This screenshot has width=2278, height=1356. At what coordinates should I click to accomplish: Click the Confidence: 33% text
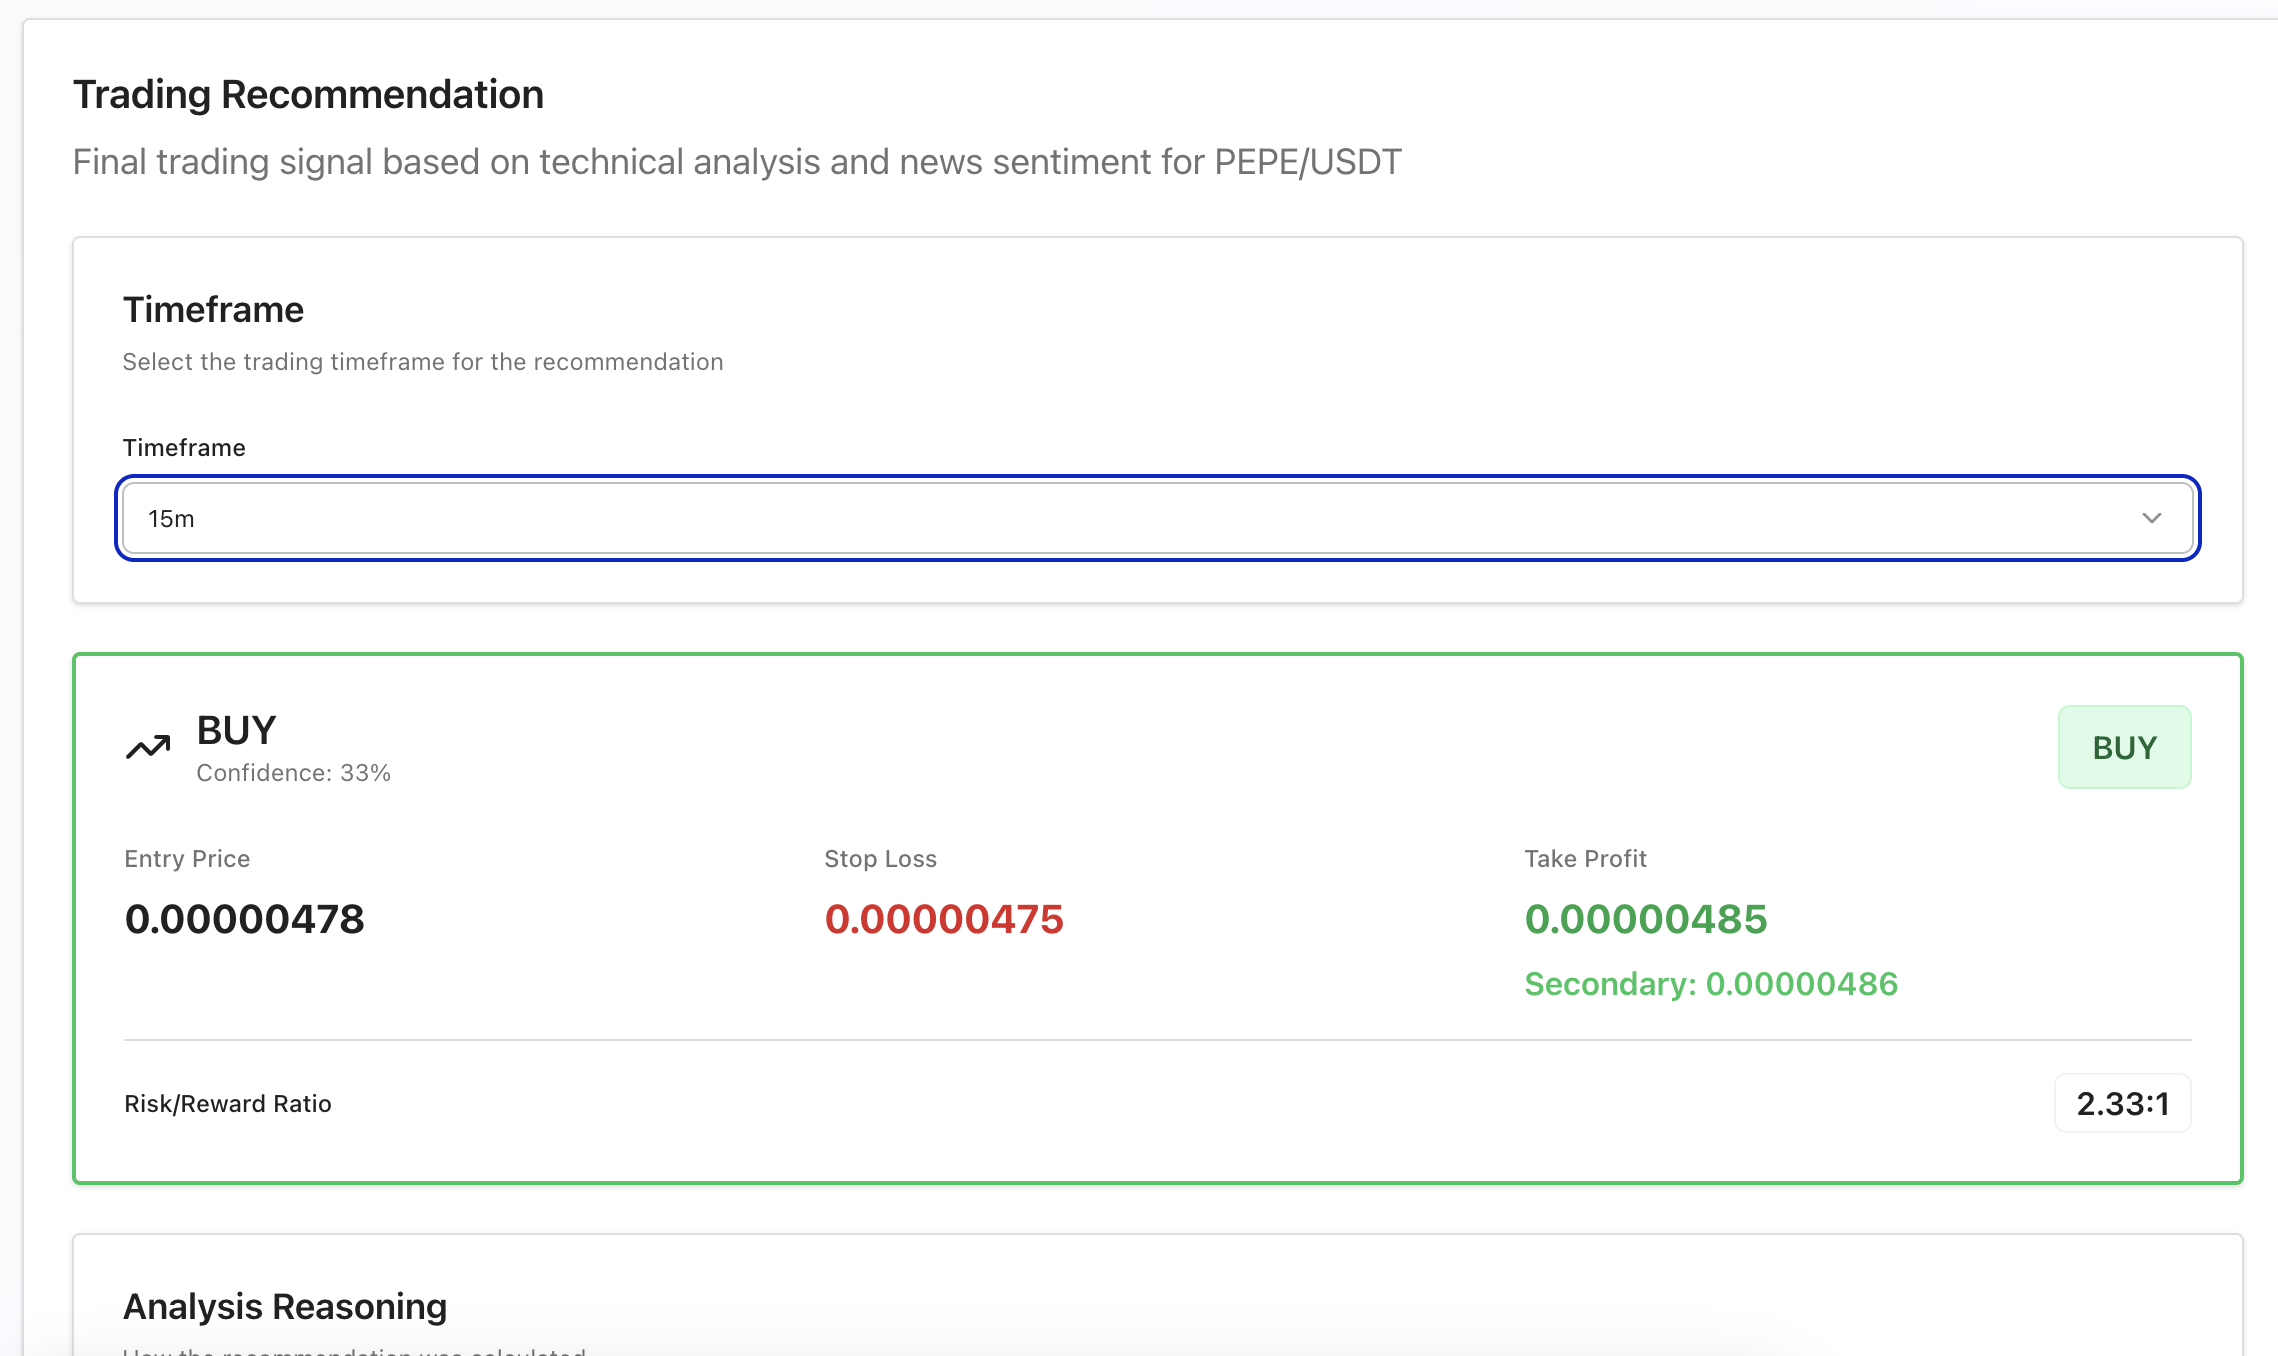tap(293, 773)
